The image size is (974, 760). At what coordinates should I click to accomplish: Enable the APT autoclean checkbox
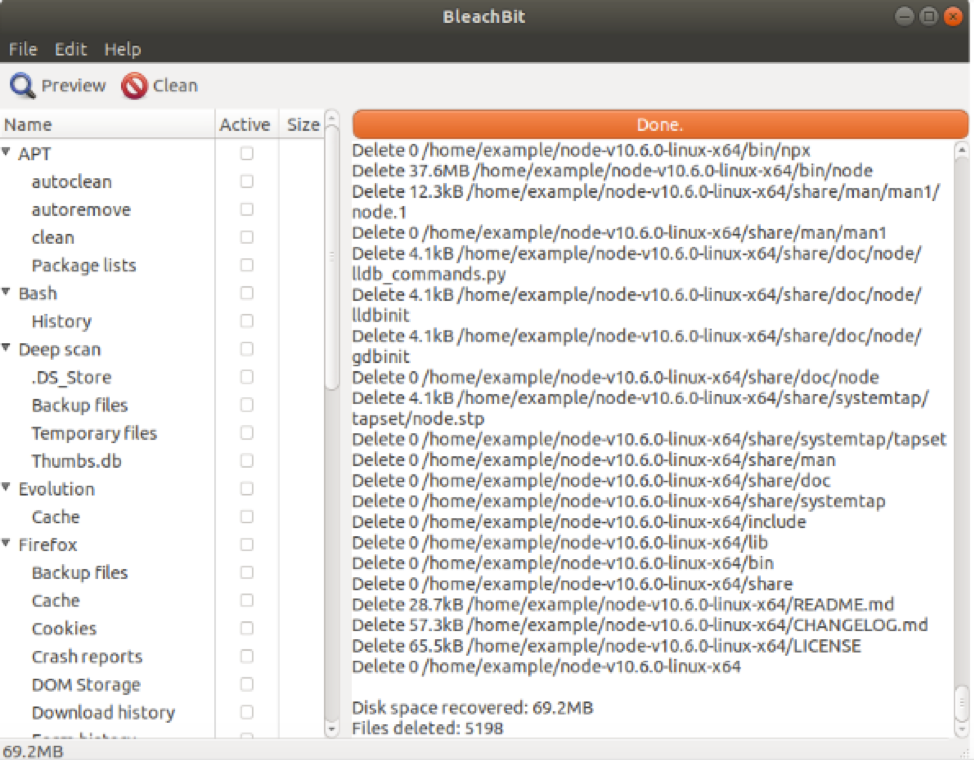coord(246,182)
